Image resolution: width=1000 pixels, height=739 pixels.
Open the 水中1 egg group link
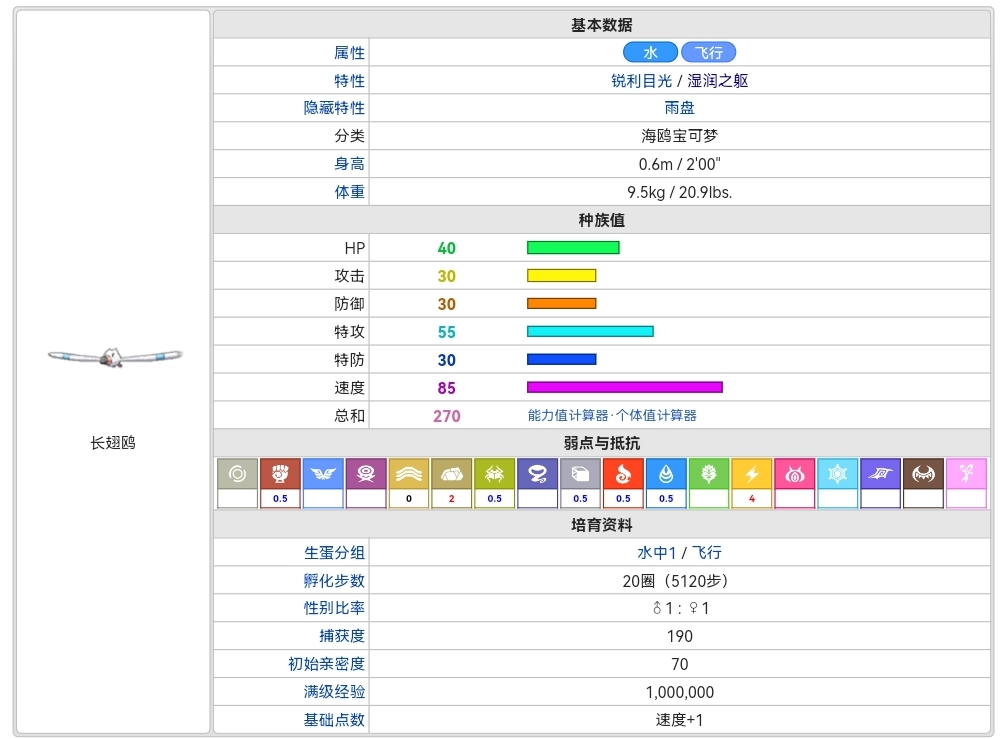[656, 553]
